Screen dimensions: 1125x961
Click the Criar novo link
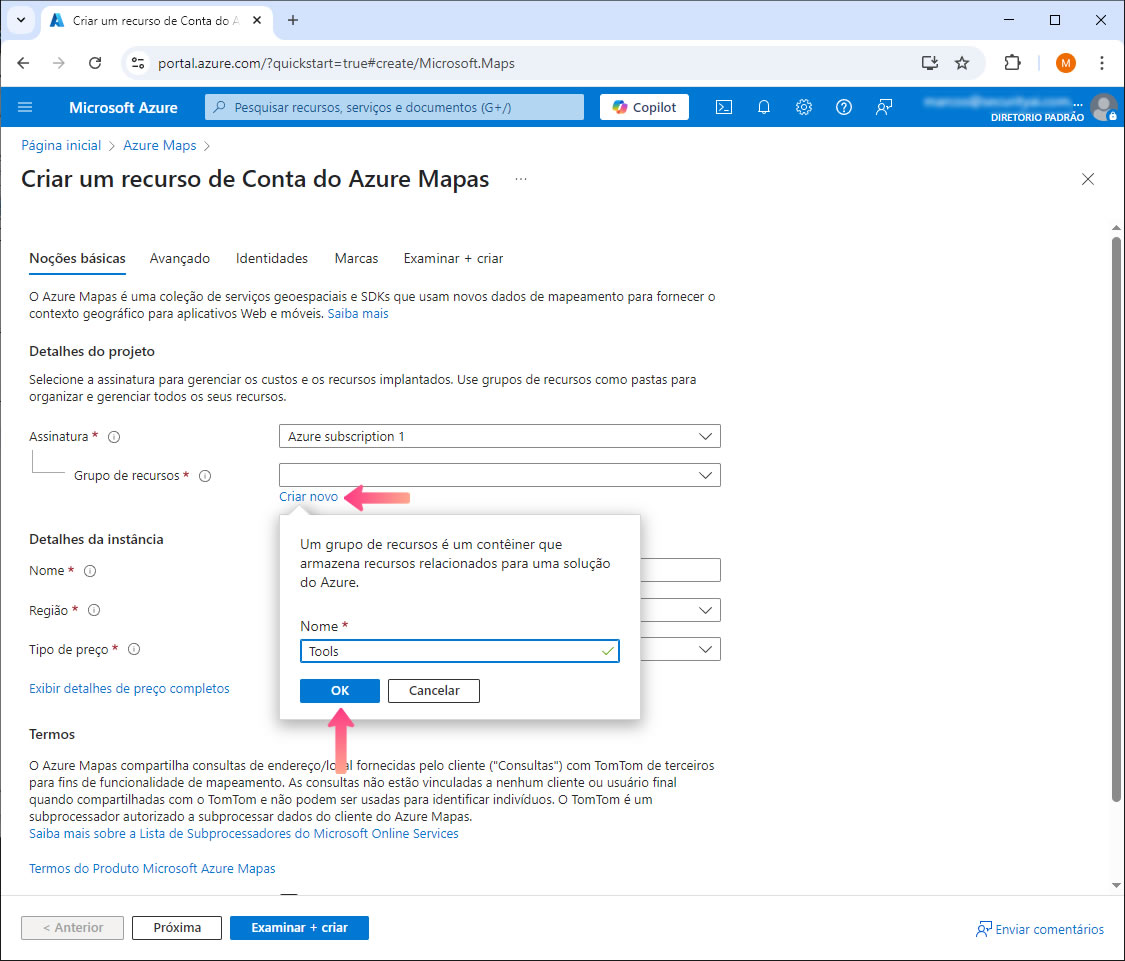[x=309, y=497]
